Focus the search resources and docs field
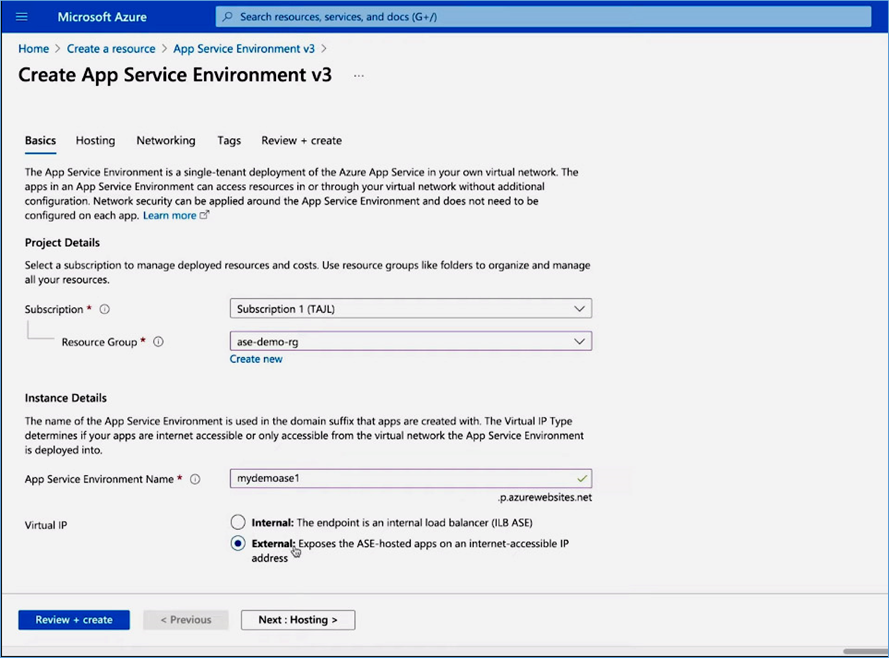 point(543,16)
